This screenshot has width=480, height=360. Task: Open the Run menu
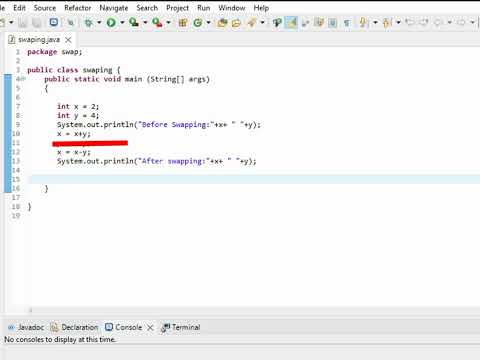pos(203,8)
